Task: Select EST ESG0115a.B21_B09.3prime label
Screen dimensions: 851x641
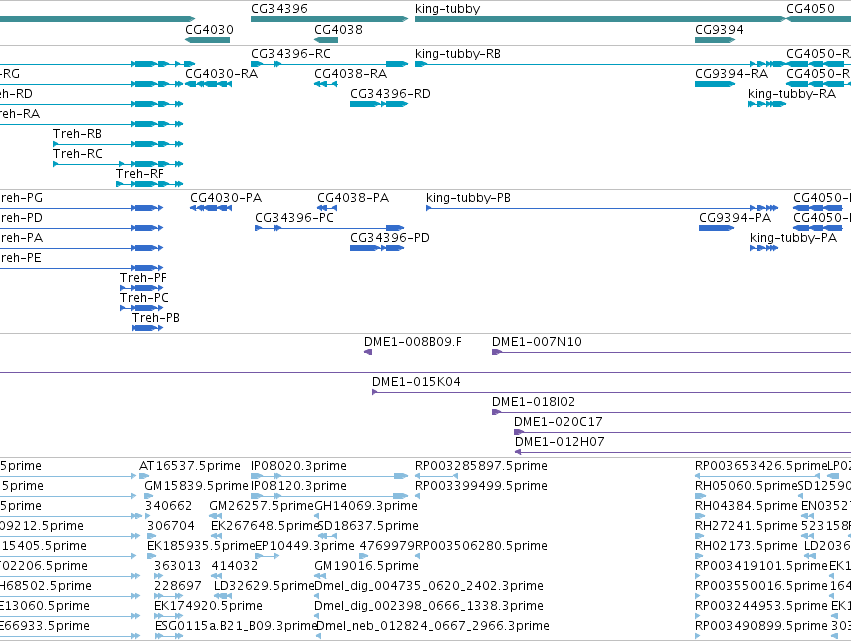Action: point(236,627)
